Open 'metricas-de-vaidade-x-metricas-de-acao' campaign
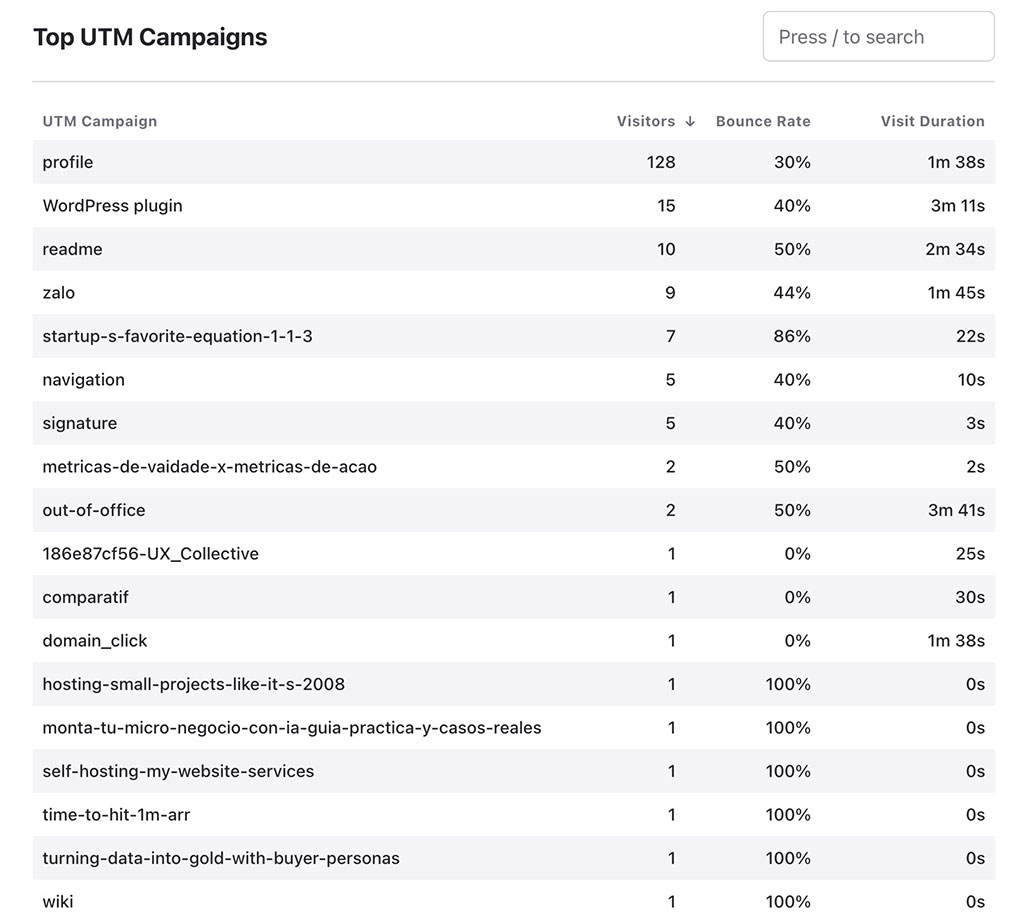 pos(209,467)
